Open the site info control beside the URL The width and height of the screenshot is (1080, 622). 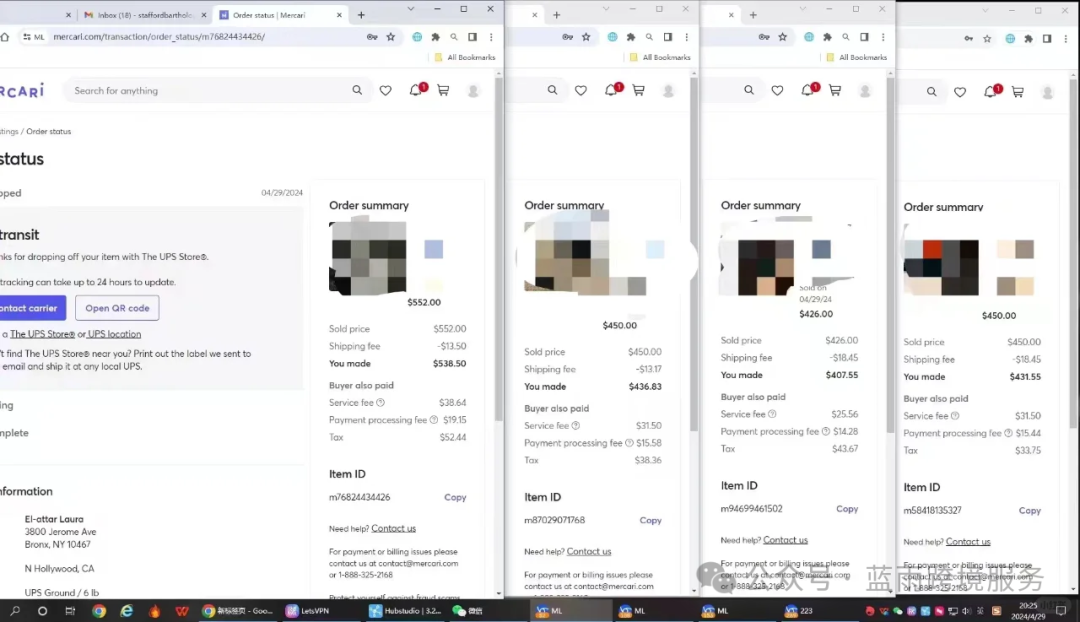coord(32,37)
